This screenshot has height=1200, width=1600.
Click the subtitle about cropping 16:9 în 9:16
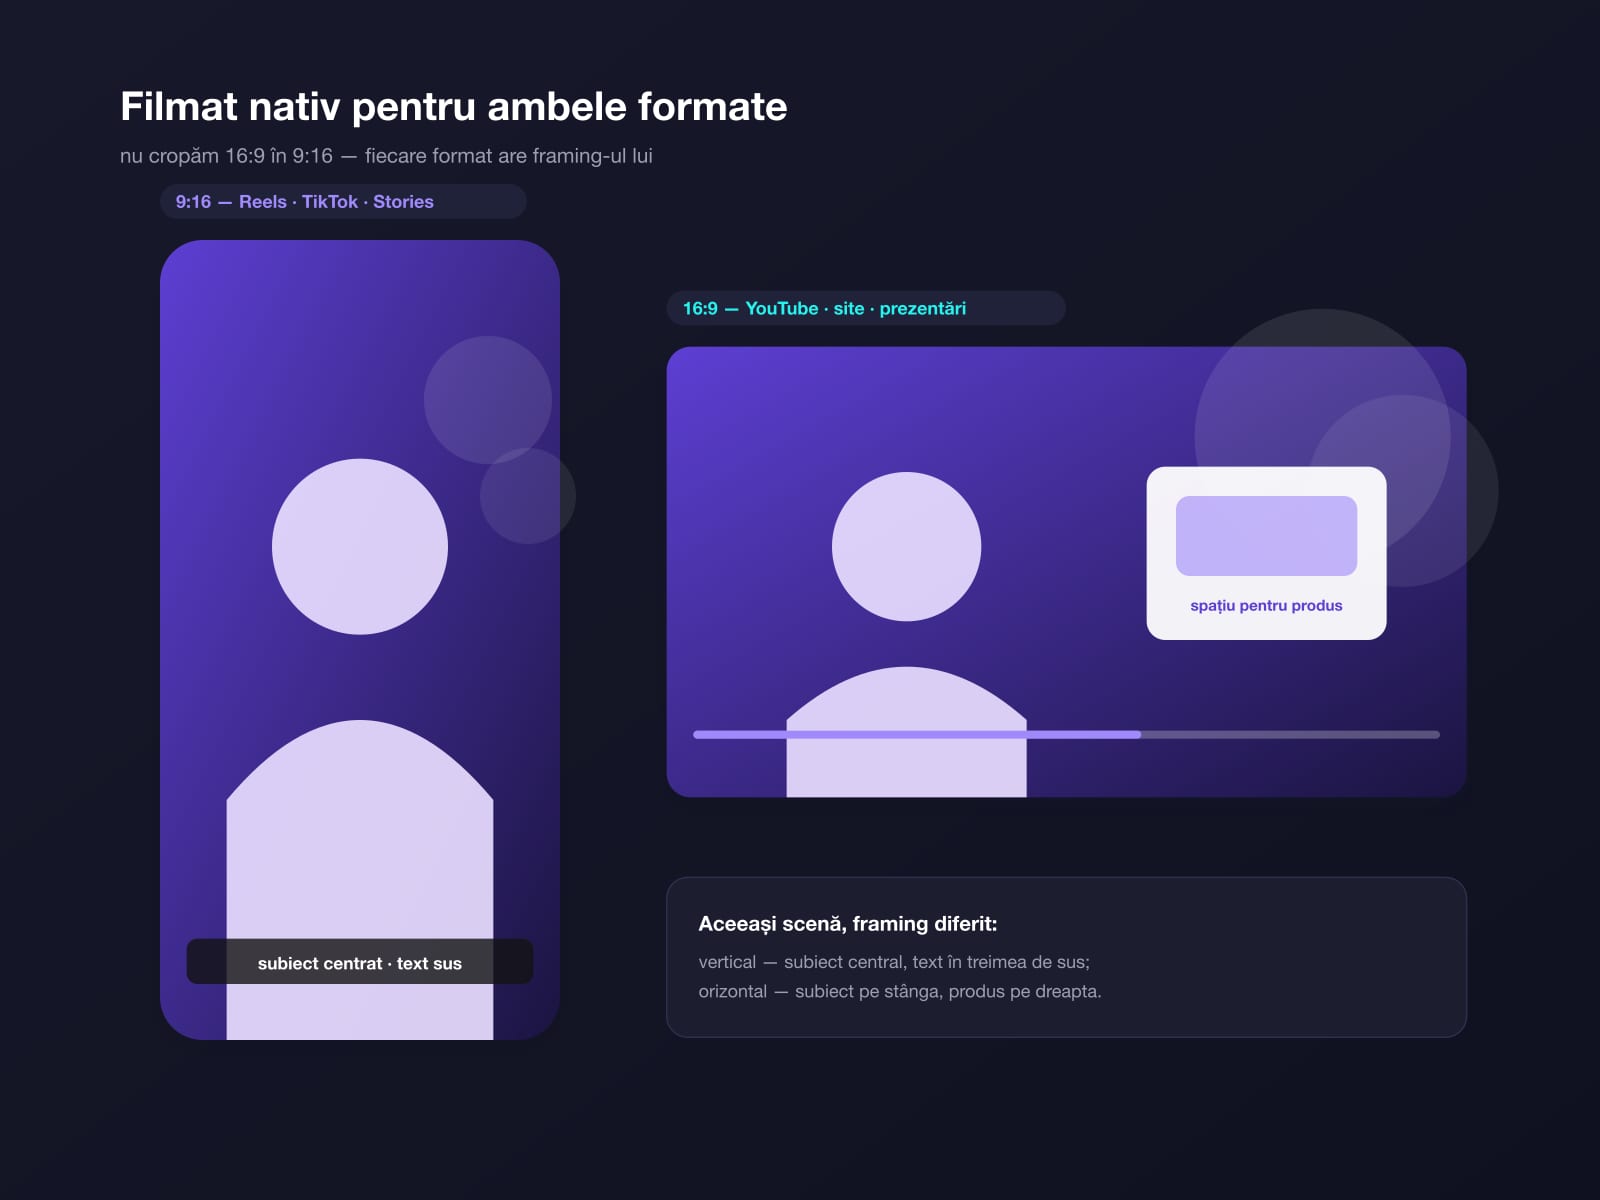(x=386, y=156)
